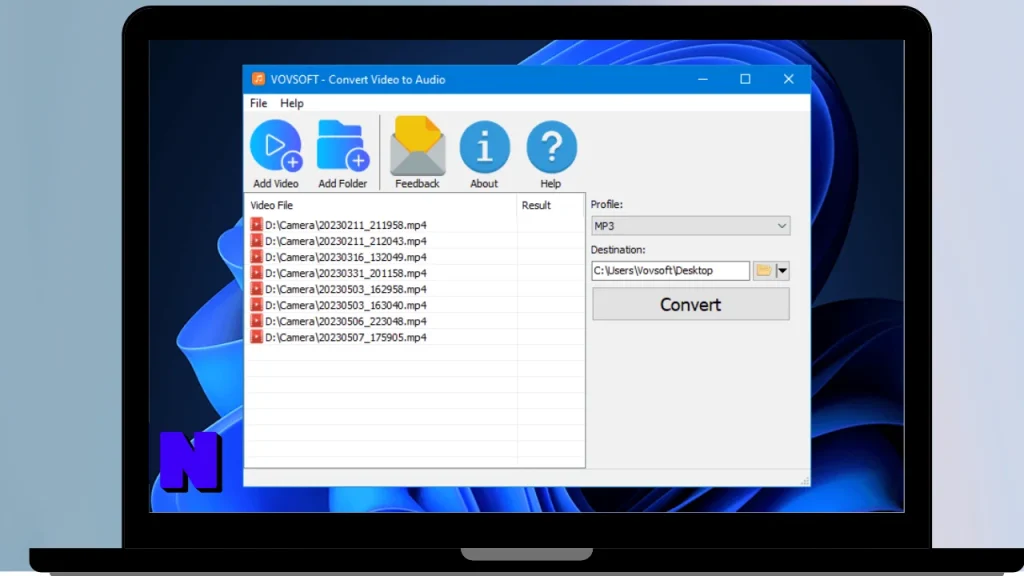
Task: Select file 20230211_211958.mp4
Action: pos(345,225)
